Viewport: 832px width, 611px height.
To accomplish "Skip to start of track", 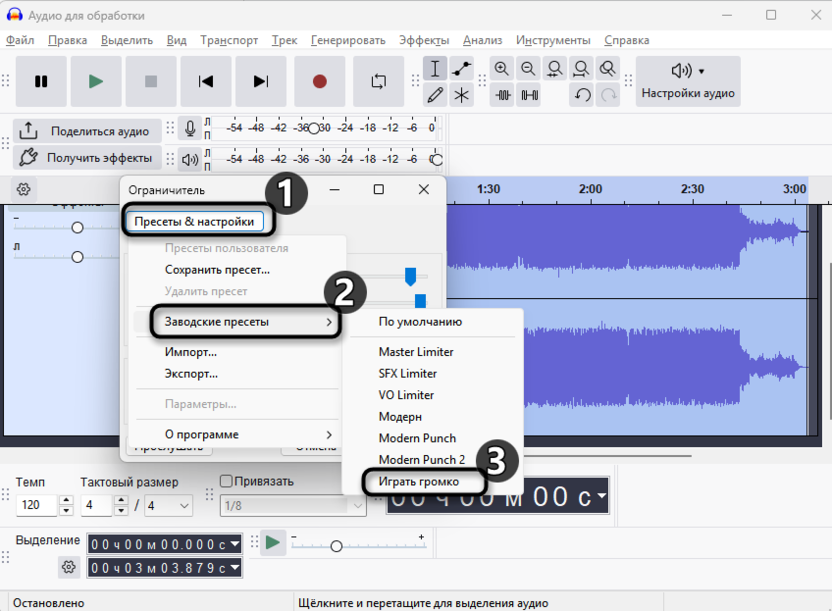I will point(206,82).
